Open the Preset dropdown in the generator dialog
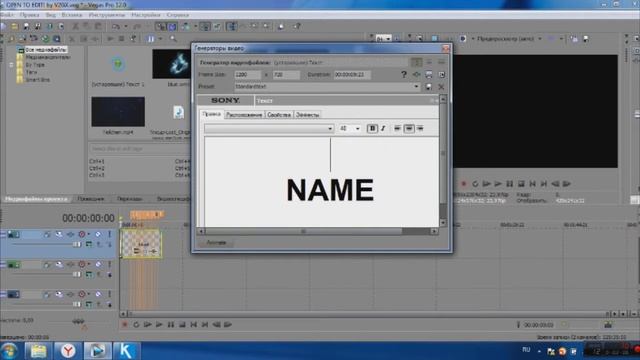Screen dimensions: 640x360 pyautogui.click(x=416, y=87)
